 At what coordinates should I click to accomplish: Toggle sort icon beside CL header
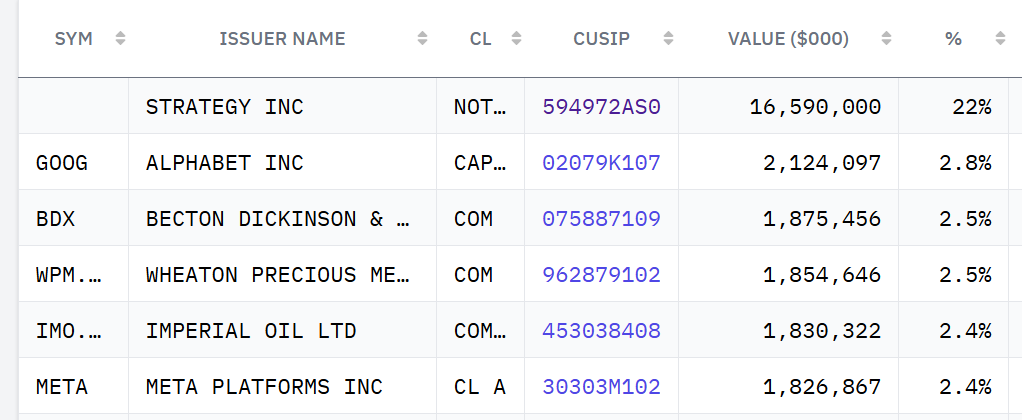pyautogui.click(x=516, y=38)
